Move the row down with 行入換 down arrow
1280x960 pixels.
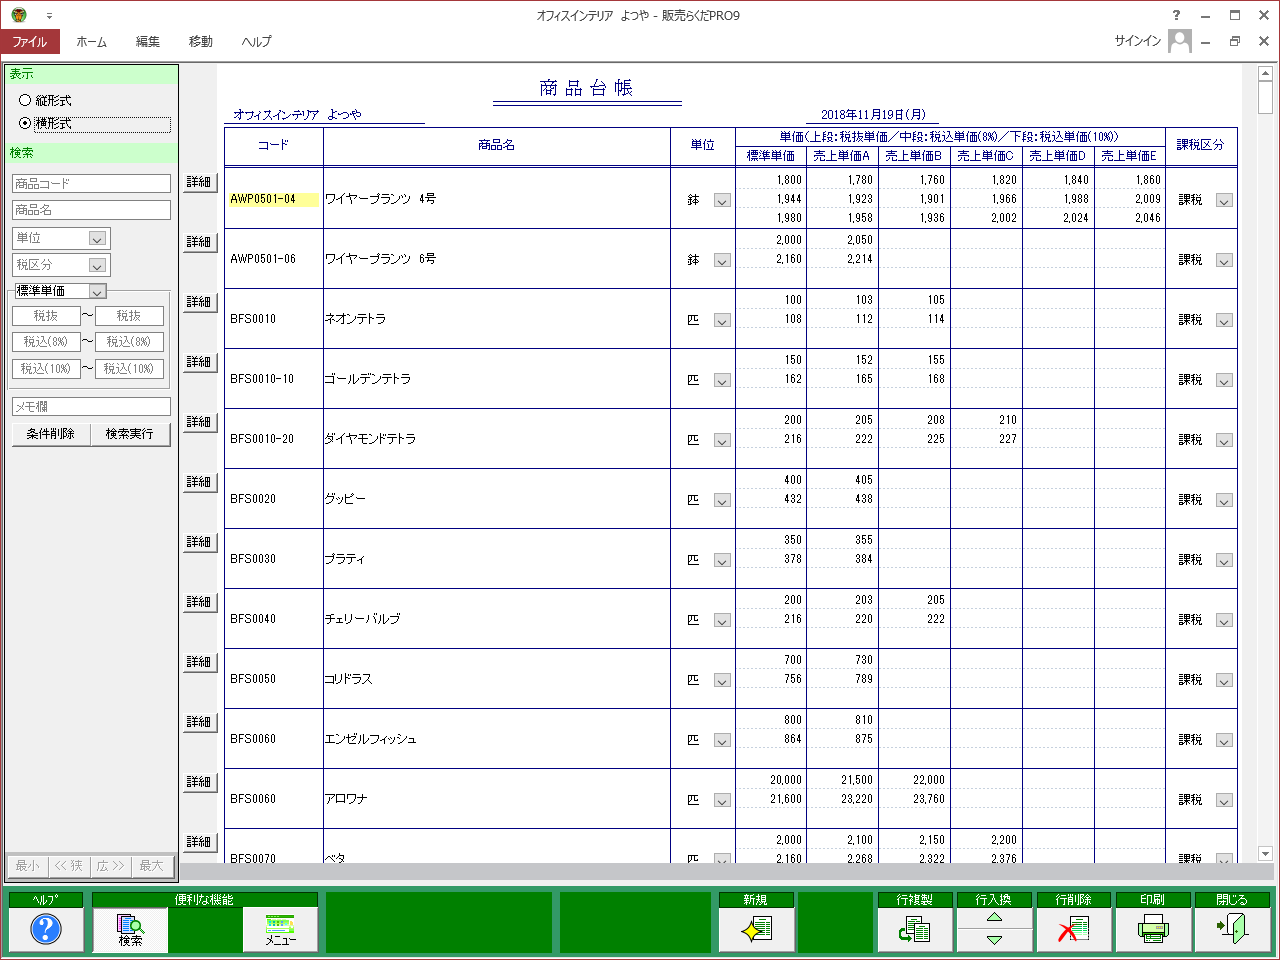(x=994, y=940)
